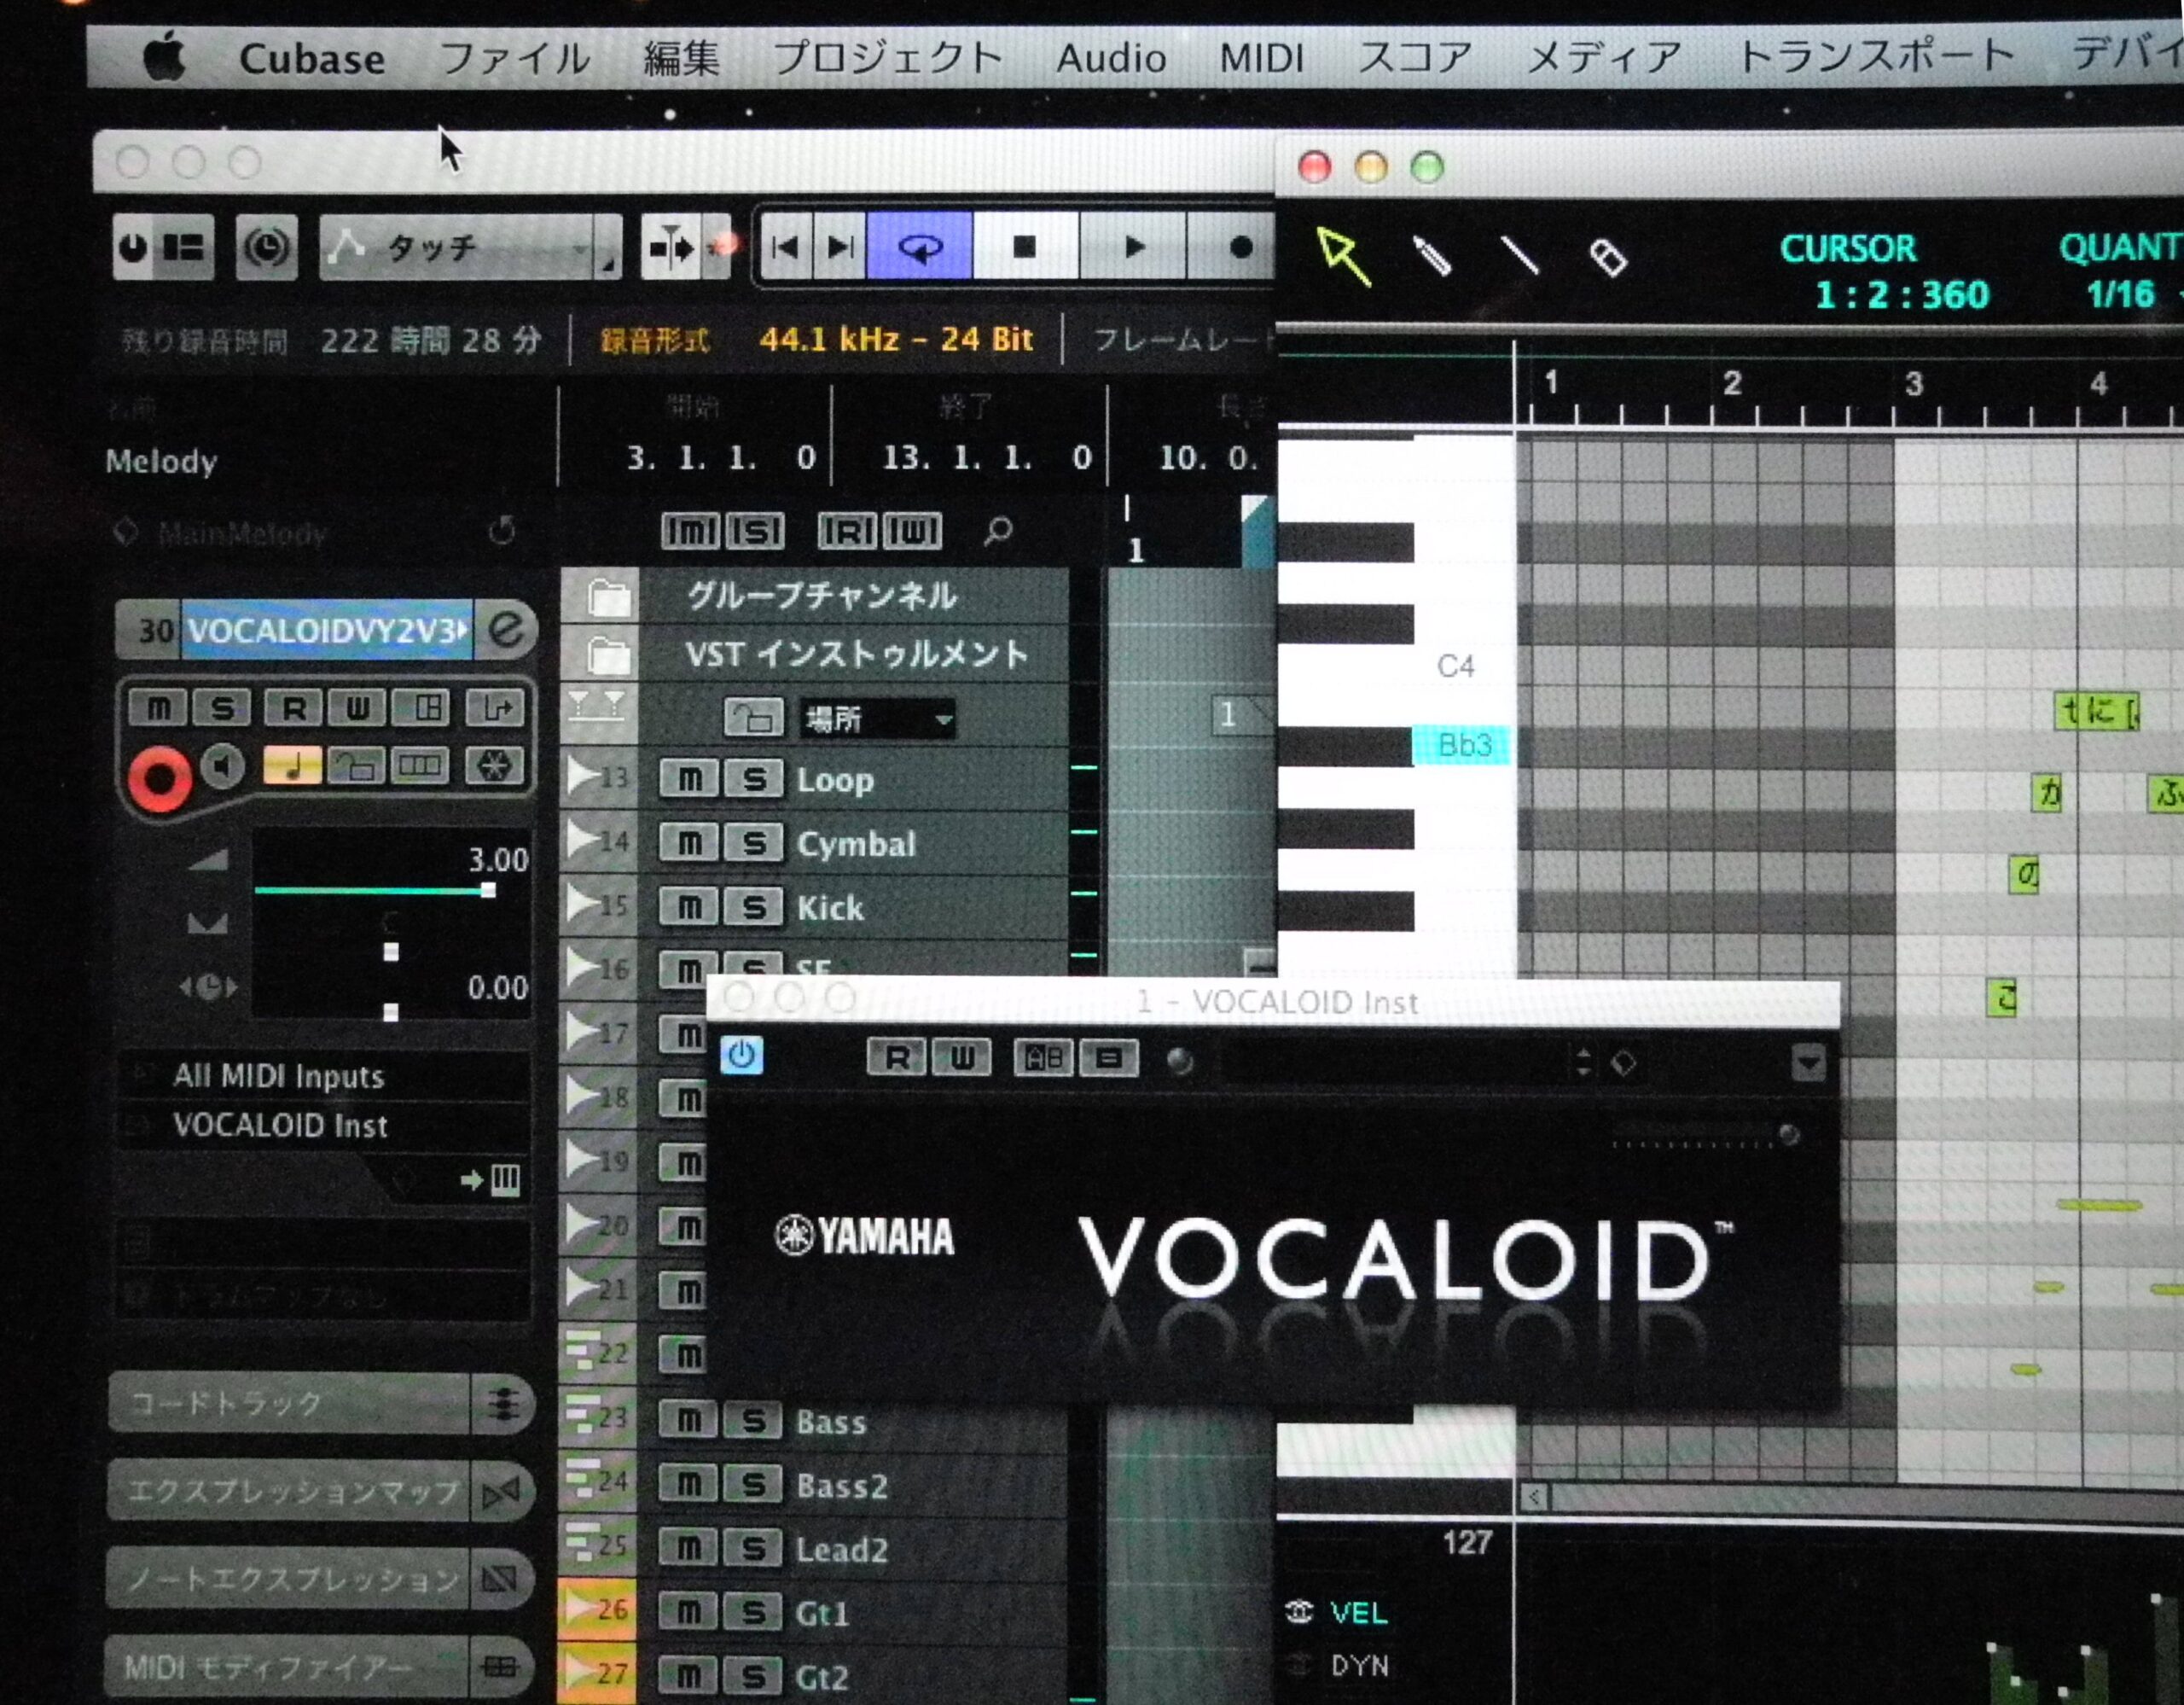Screen dimensions: 2184x1705
Task: Click the search magnifier in track list
Action: click(998, 530)
